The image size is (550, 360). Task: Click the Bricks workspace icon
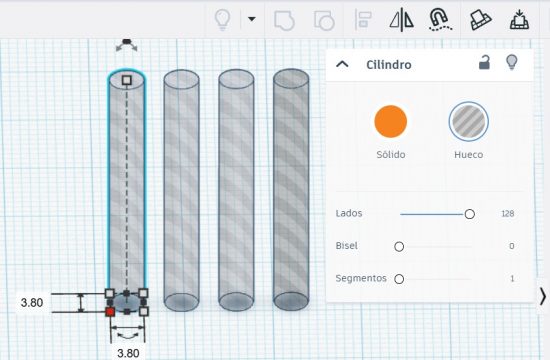[480, 20]
